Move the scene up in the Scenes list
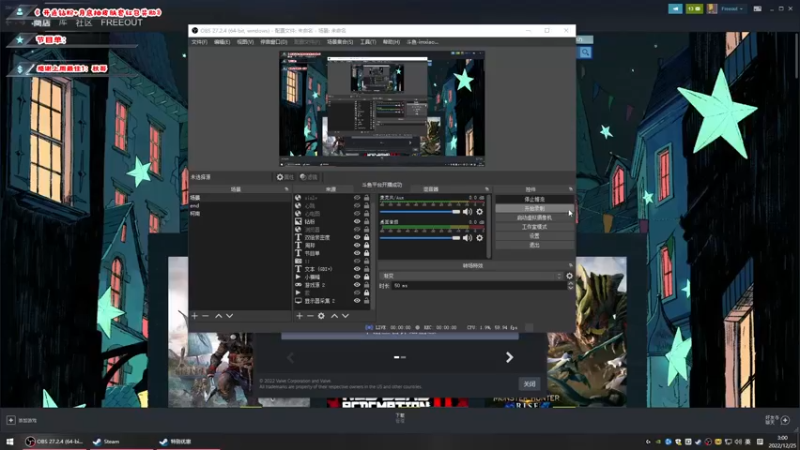The image size is (800, 450). tap(218, 316)
